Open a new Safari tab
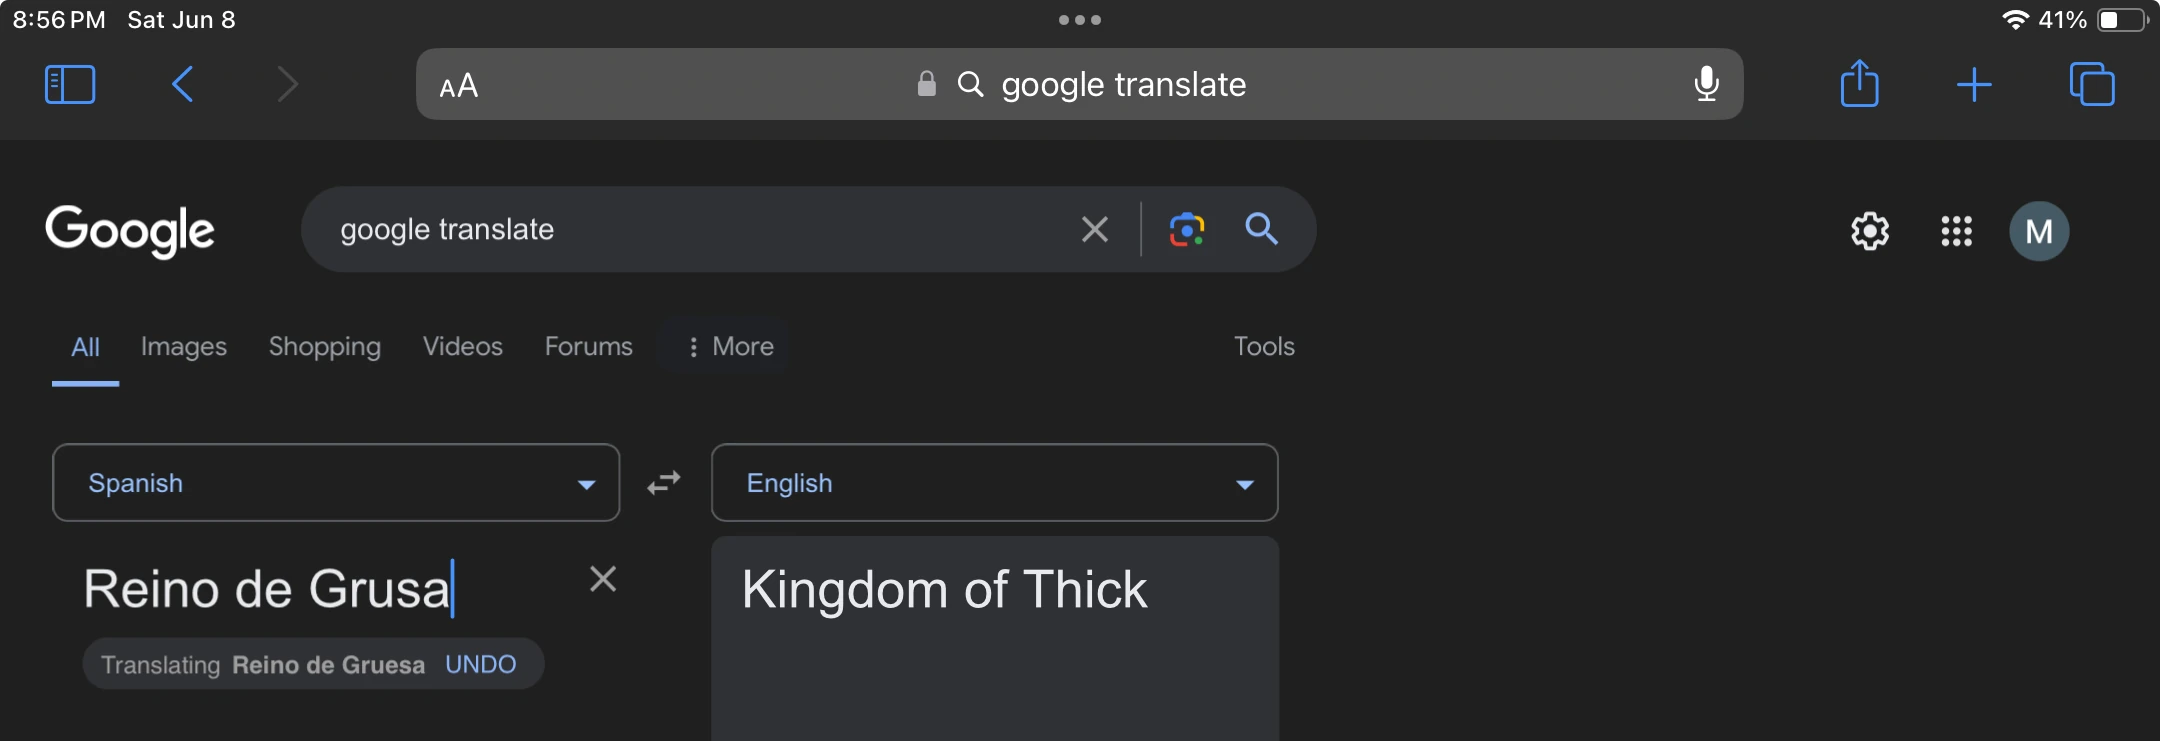Image resolution: width=2160 pixels, height=741 pixels. (1974, 85)
